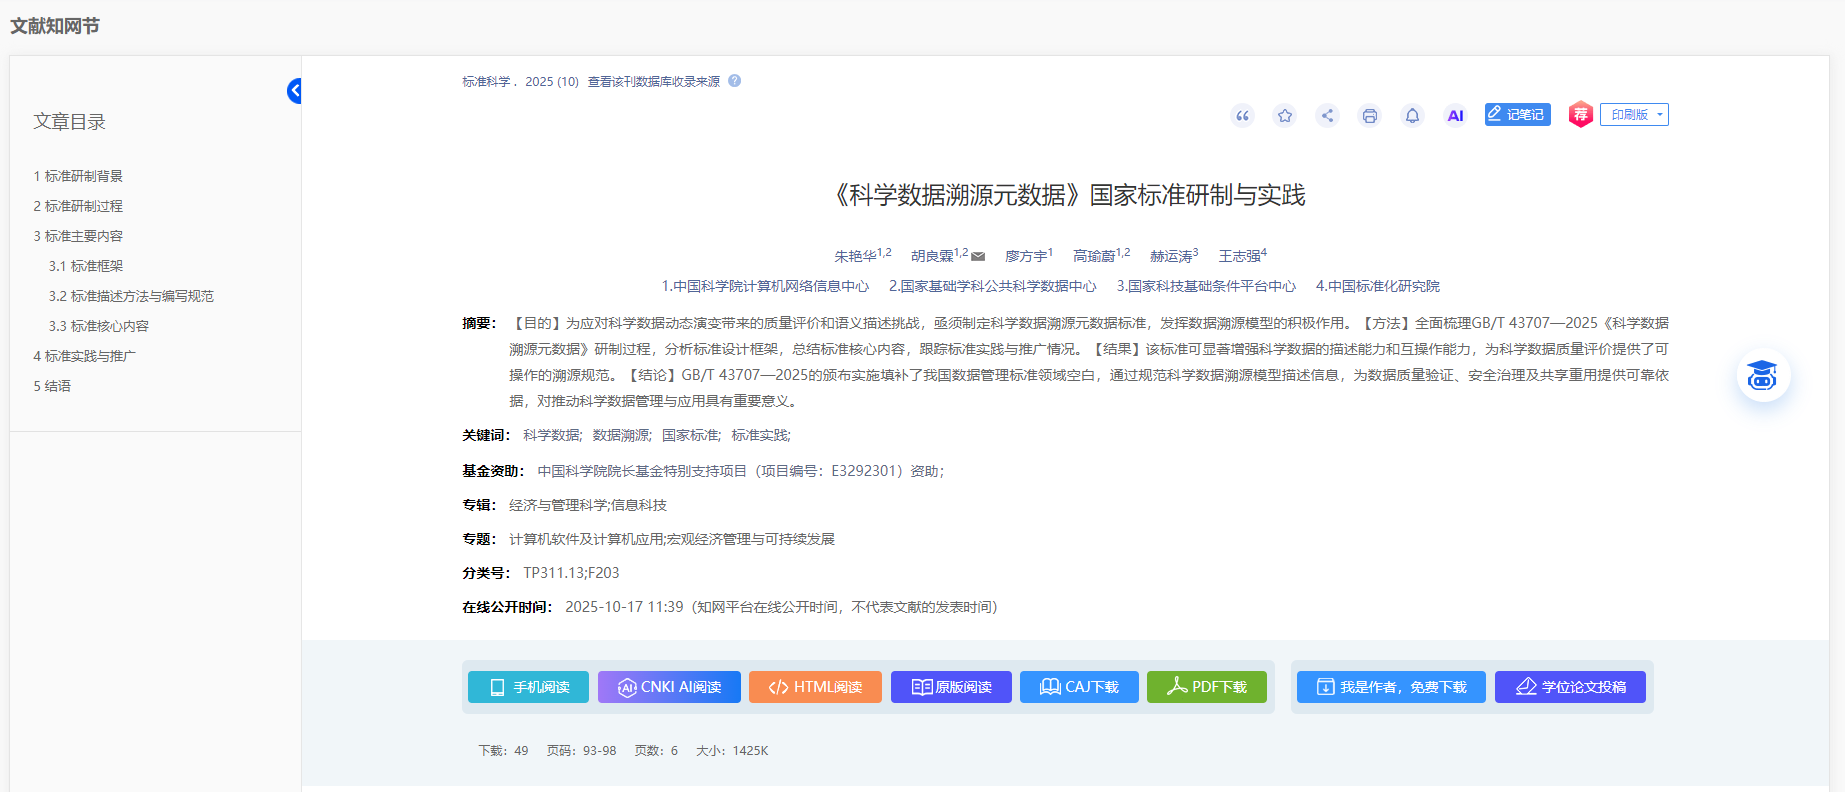Screen dimensions: 1845x792
Task: Click email icon beside author 胡良霖
Action: coord(978,257)
